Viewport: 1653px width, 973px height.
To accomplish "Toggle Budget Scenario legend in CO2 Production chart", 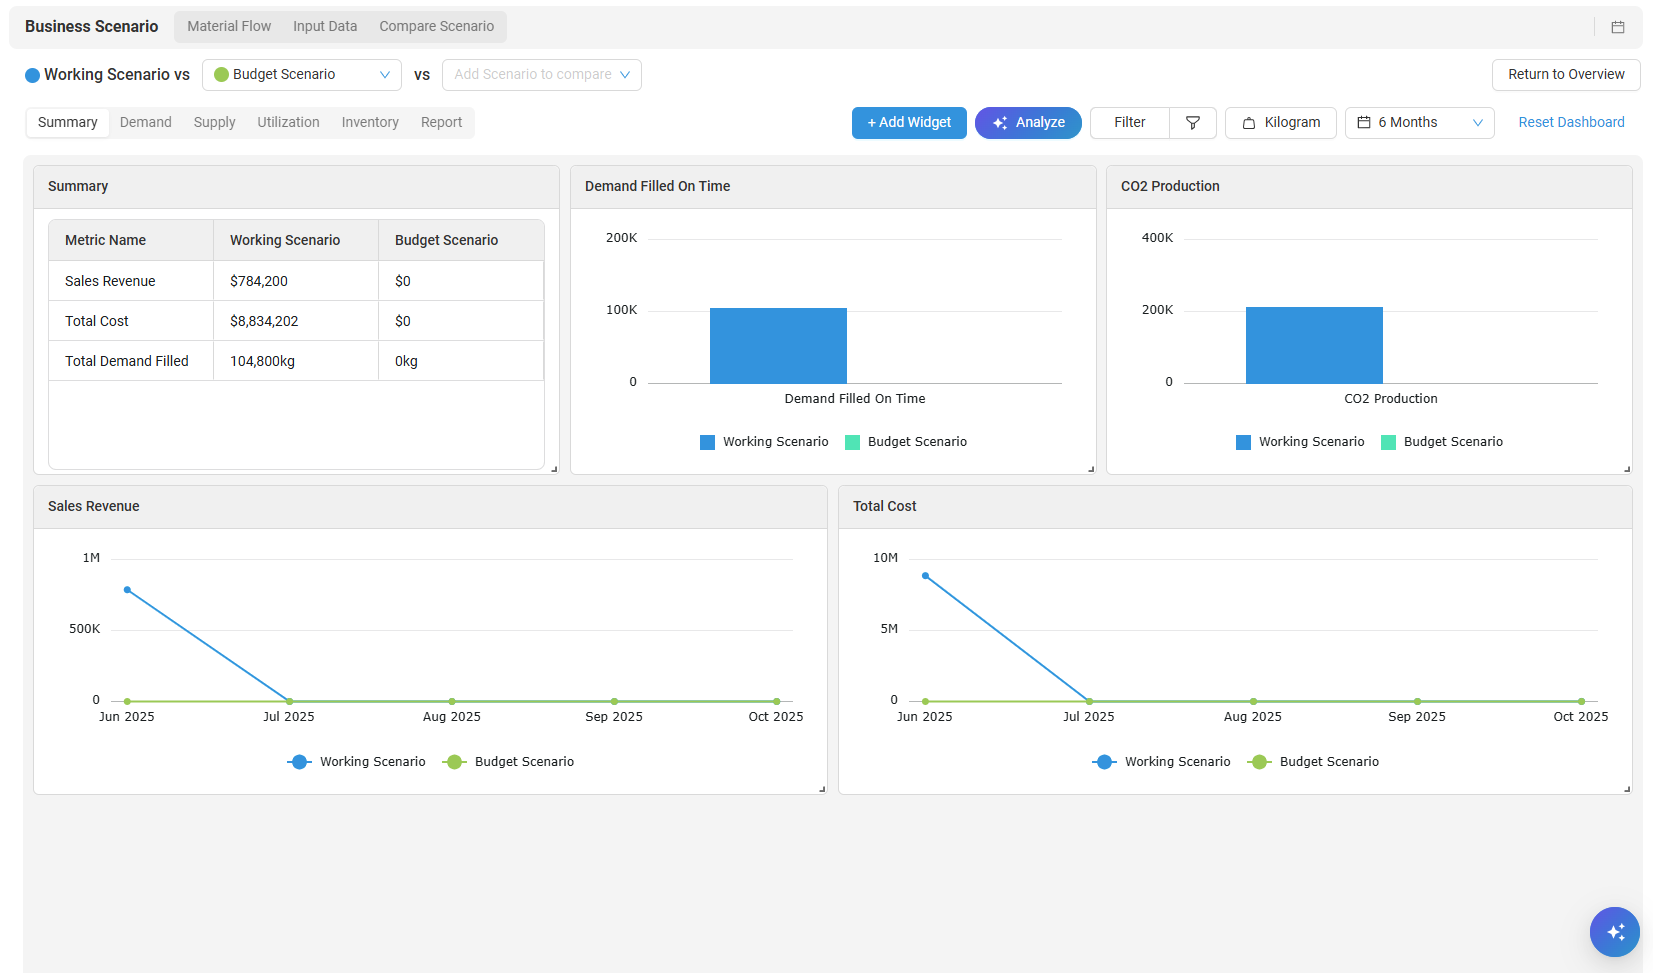I will [x=1442, y=442].
